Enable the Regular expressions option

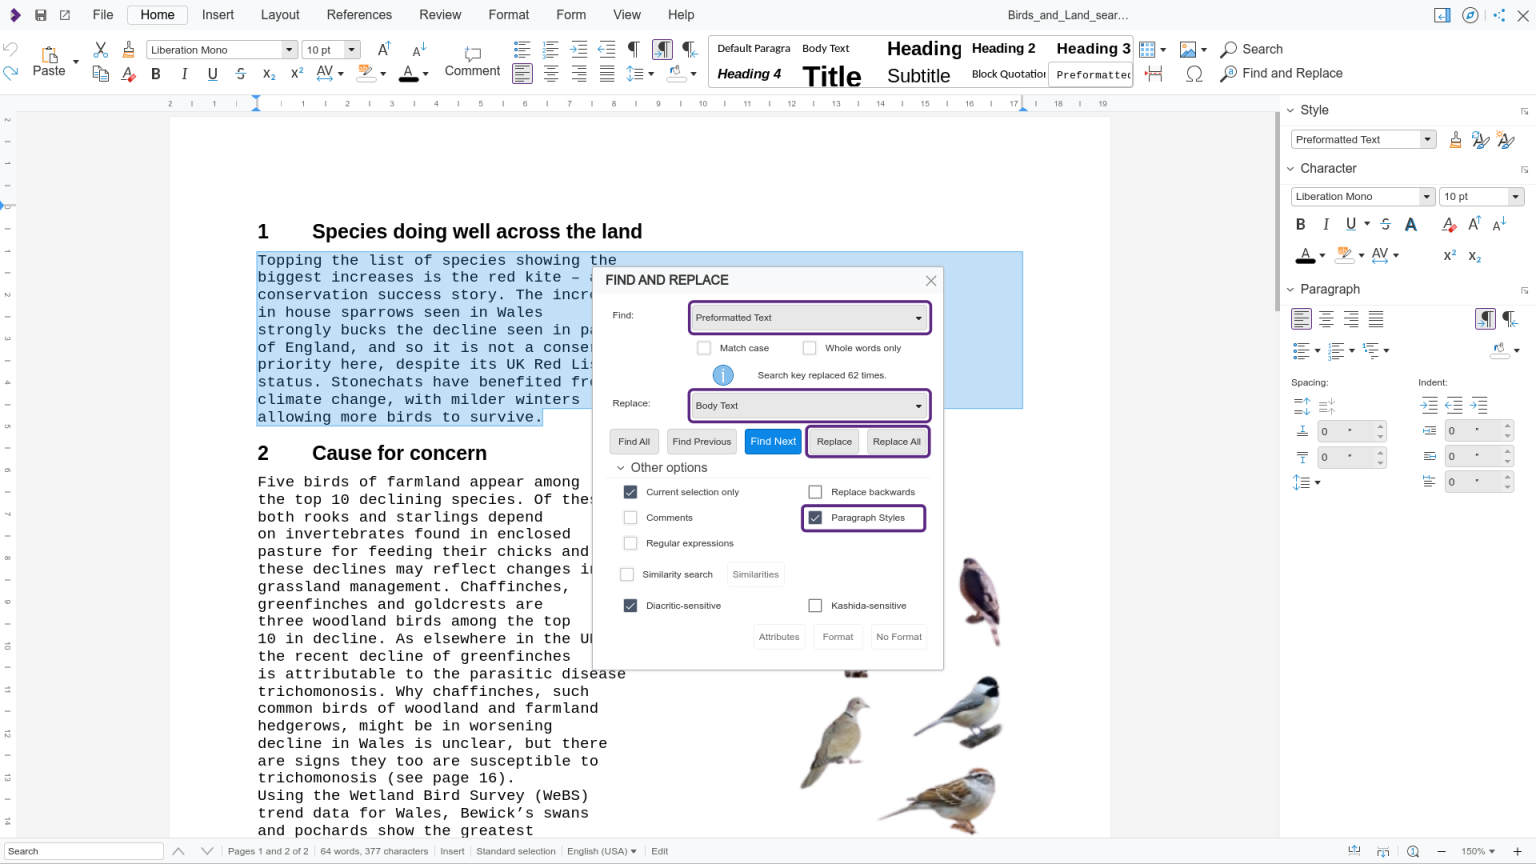coord(630,543)
